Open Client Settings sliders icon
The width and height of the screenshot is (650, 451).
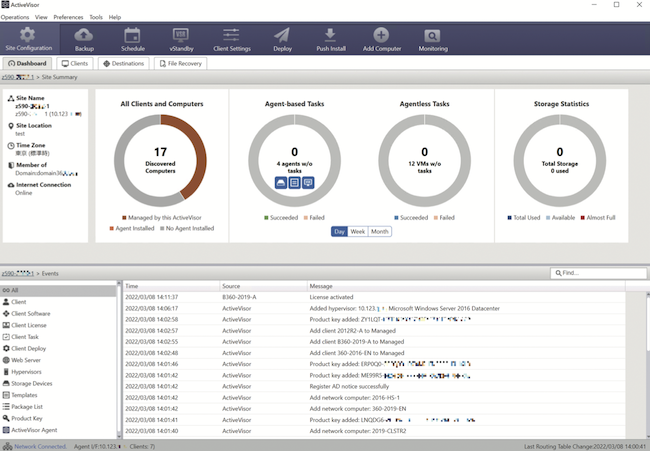tap(230, 40)
